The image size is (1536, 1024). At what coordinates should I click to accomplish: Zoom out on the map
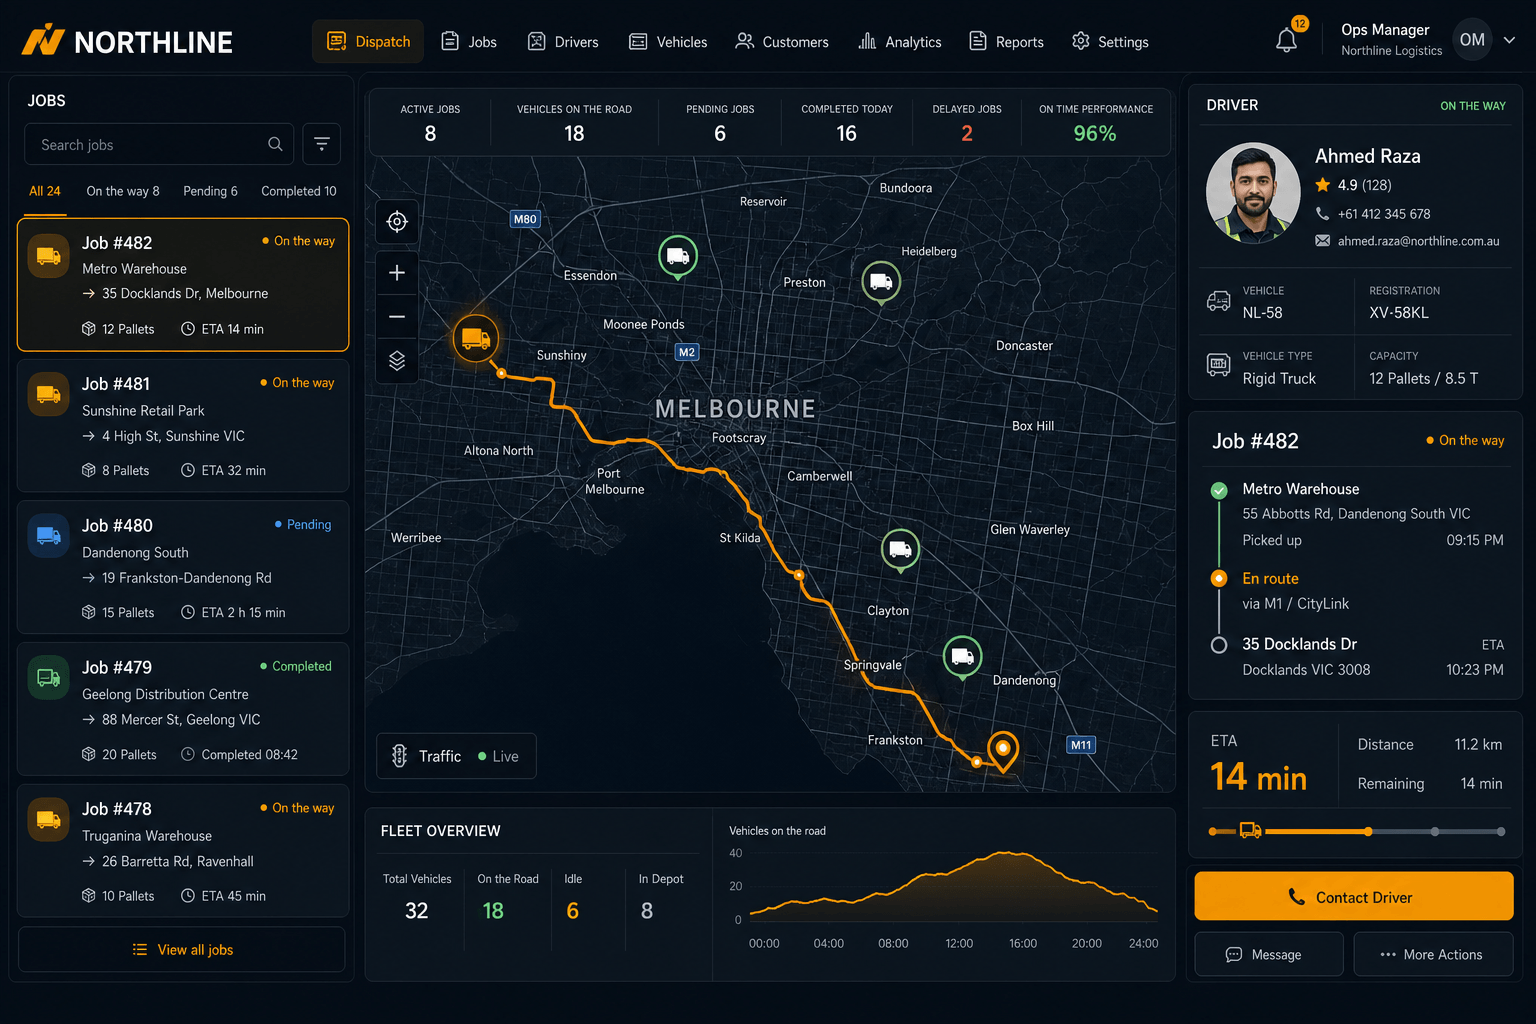point(397,317)
